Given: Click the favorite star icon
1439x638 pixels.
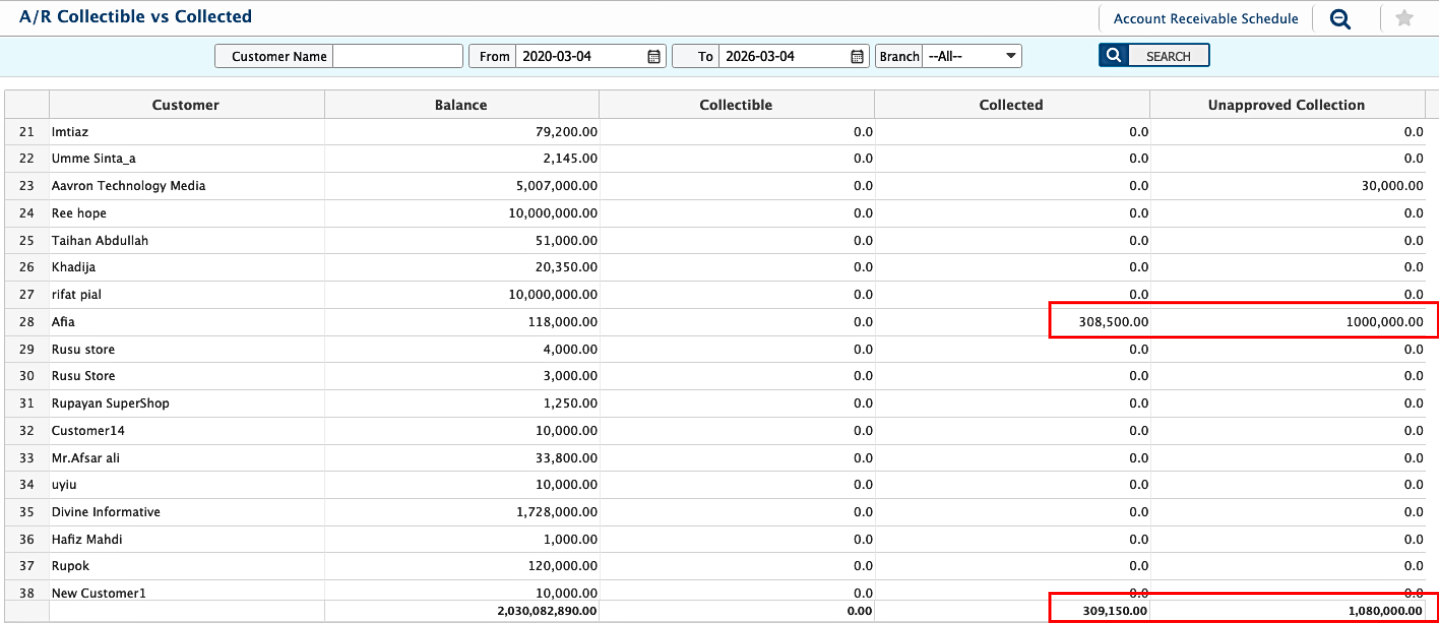Looking at the screenshot, I should 1404,18.
